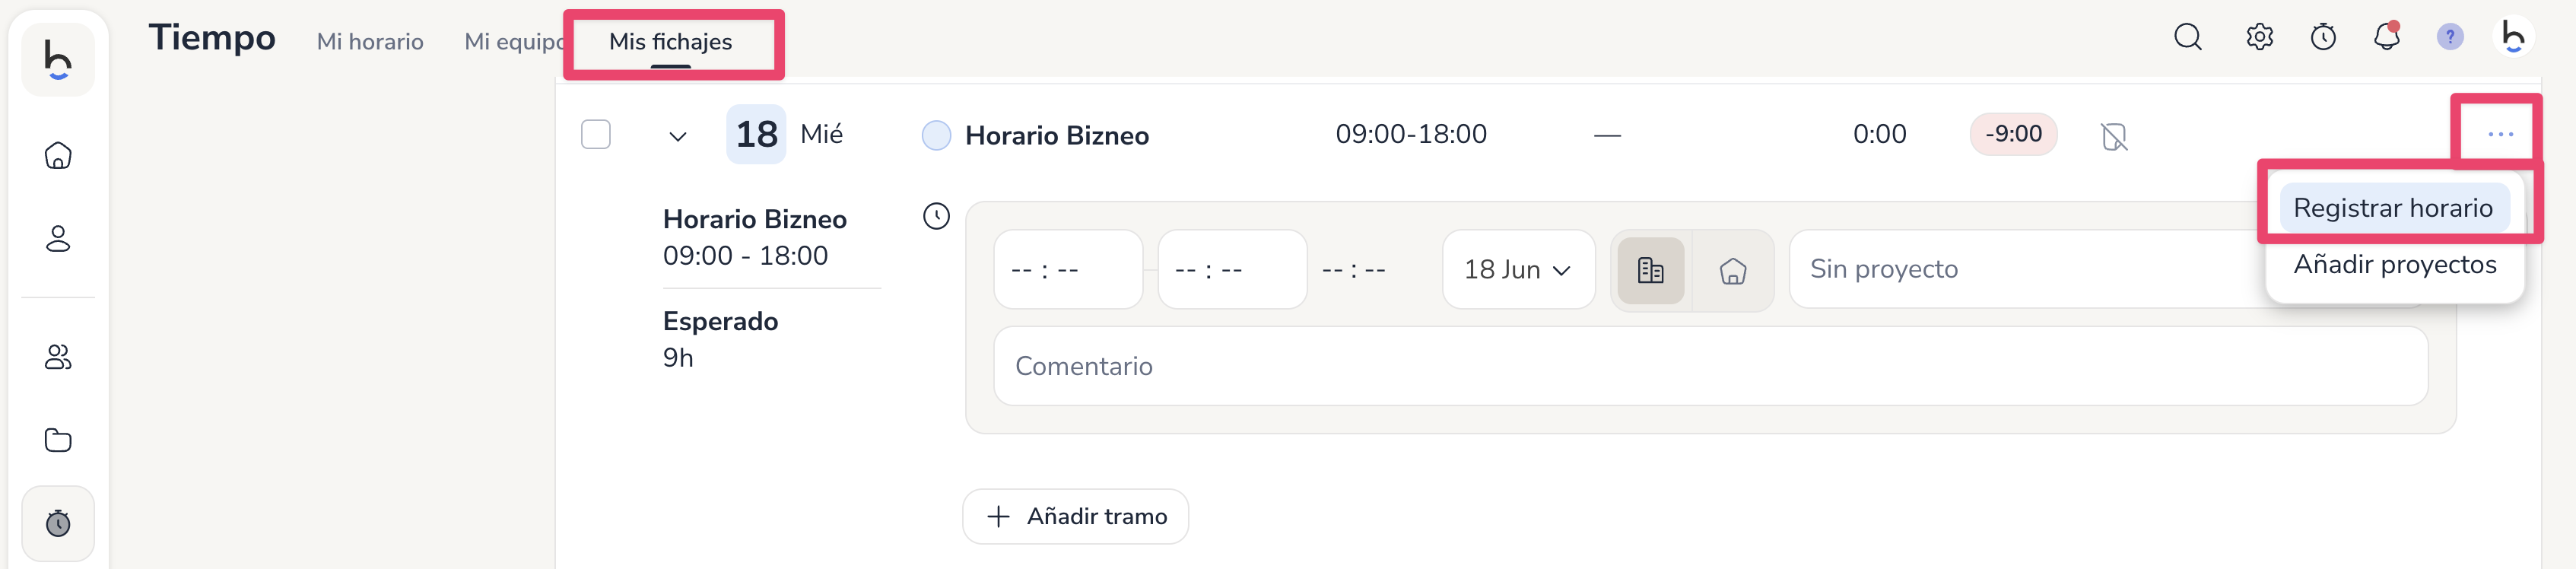
Task: Click the team people icon in sidebar
Action: point(58,357)
